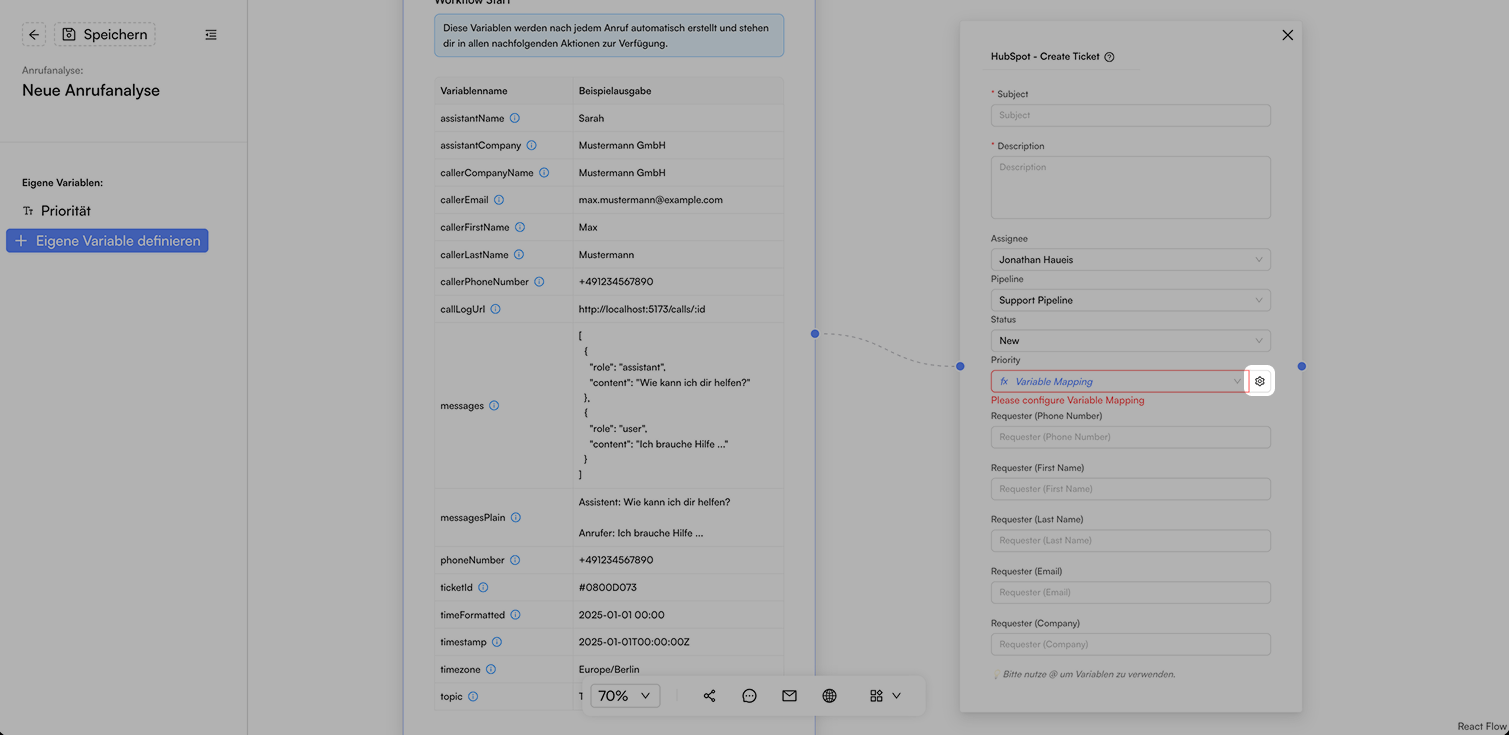Open info icon next to ticketId

483,588
